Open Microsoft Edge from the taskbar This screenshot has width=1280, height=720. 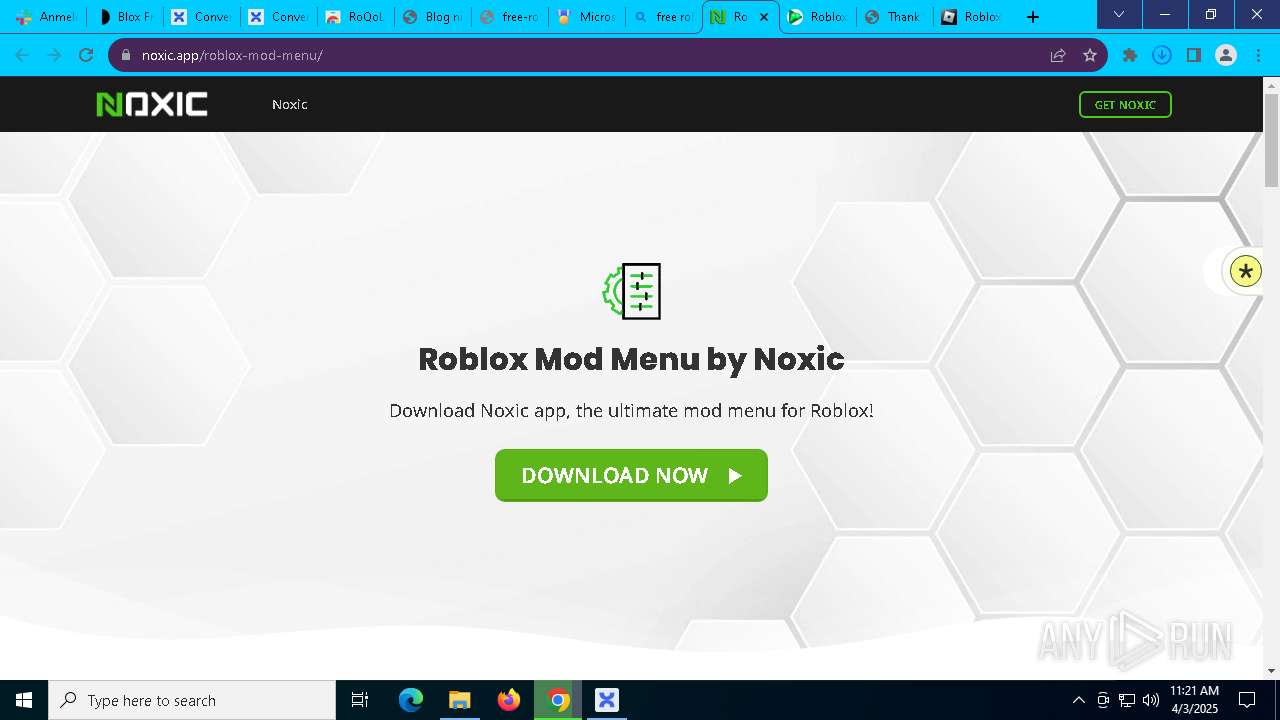(411, 700)
